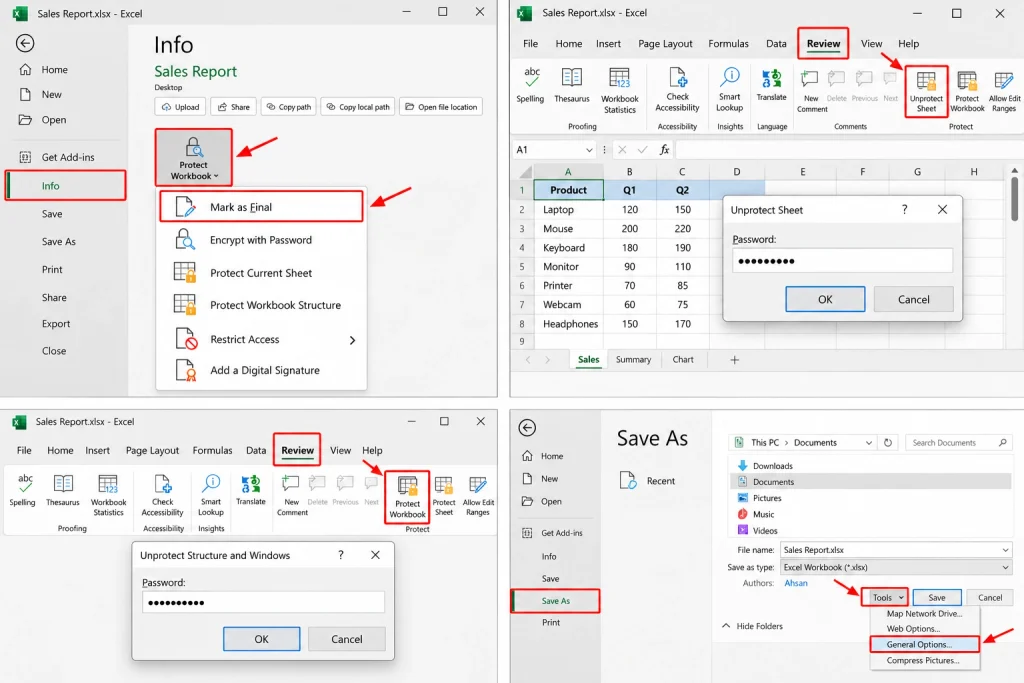Screen dimensions: 1024x683
Task: Switch to the Chart sheet tab
Action: coord(683,360)
